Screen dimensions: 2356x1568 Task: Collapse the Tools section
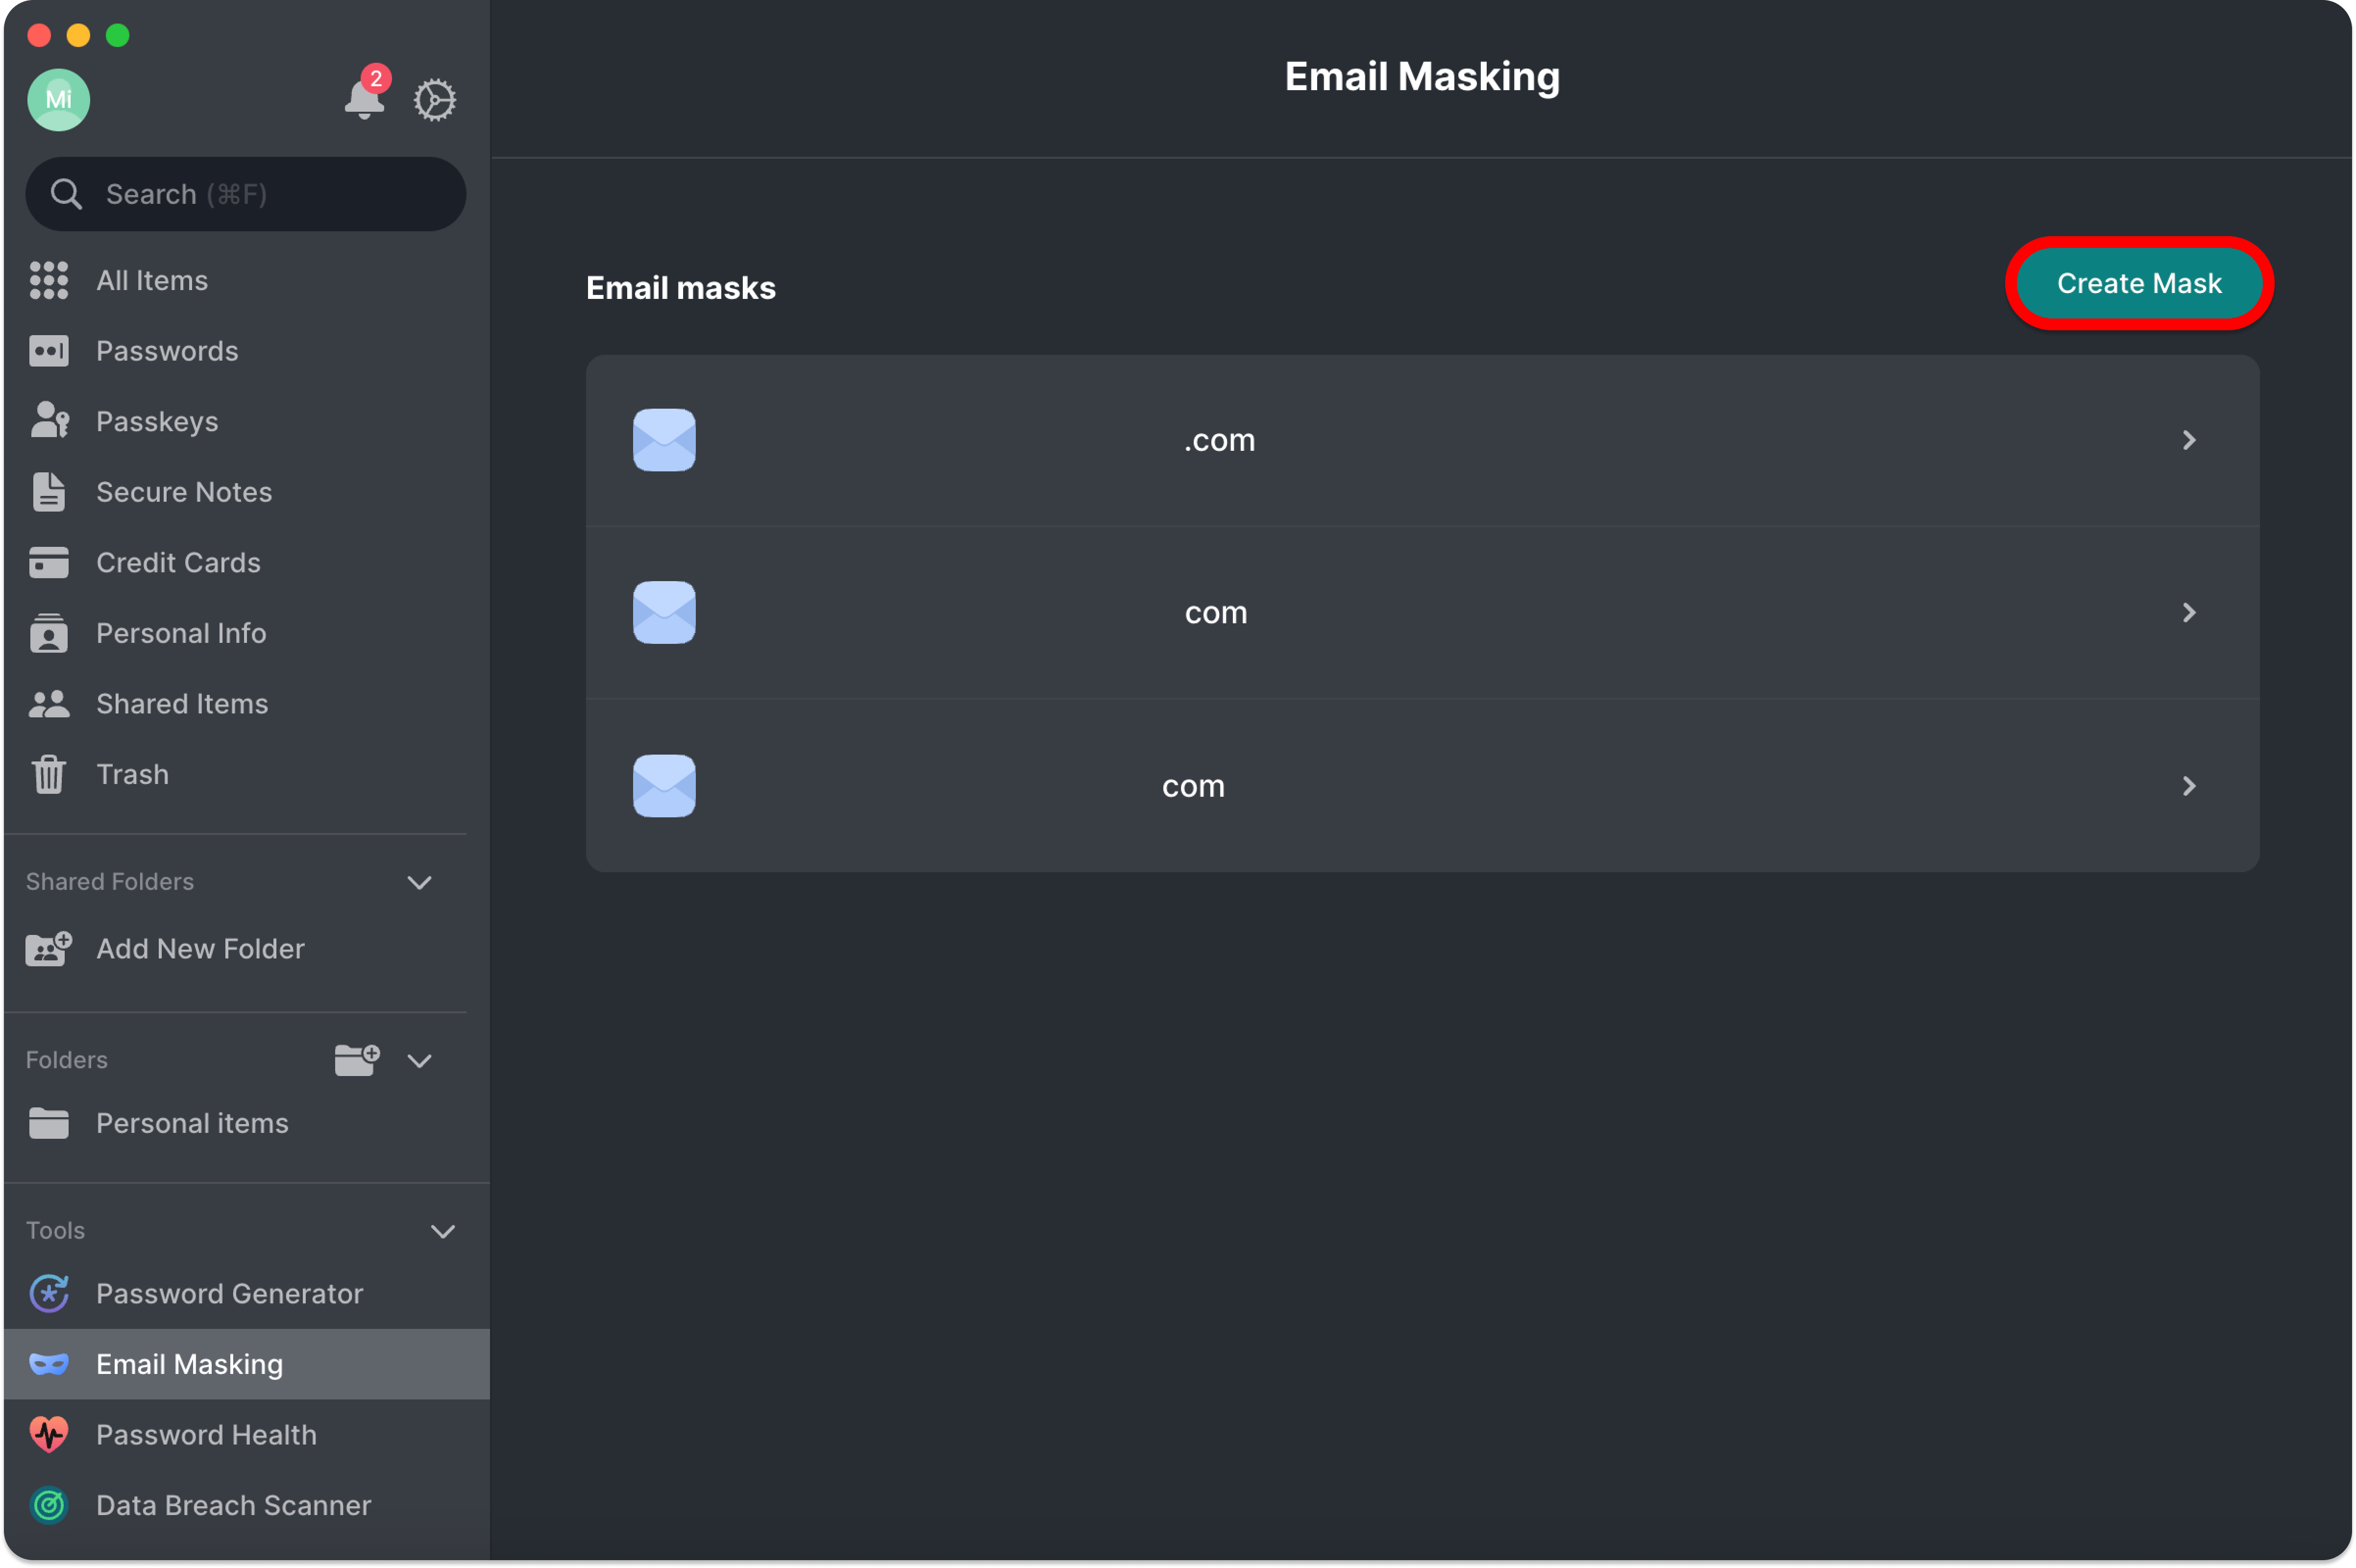click(443, 1231)
